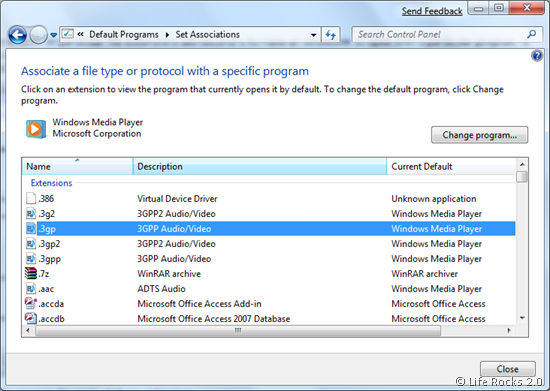
Task: Close the window with red X
Action: (527, 8)
